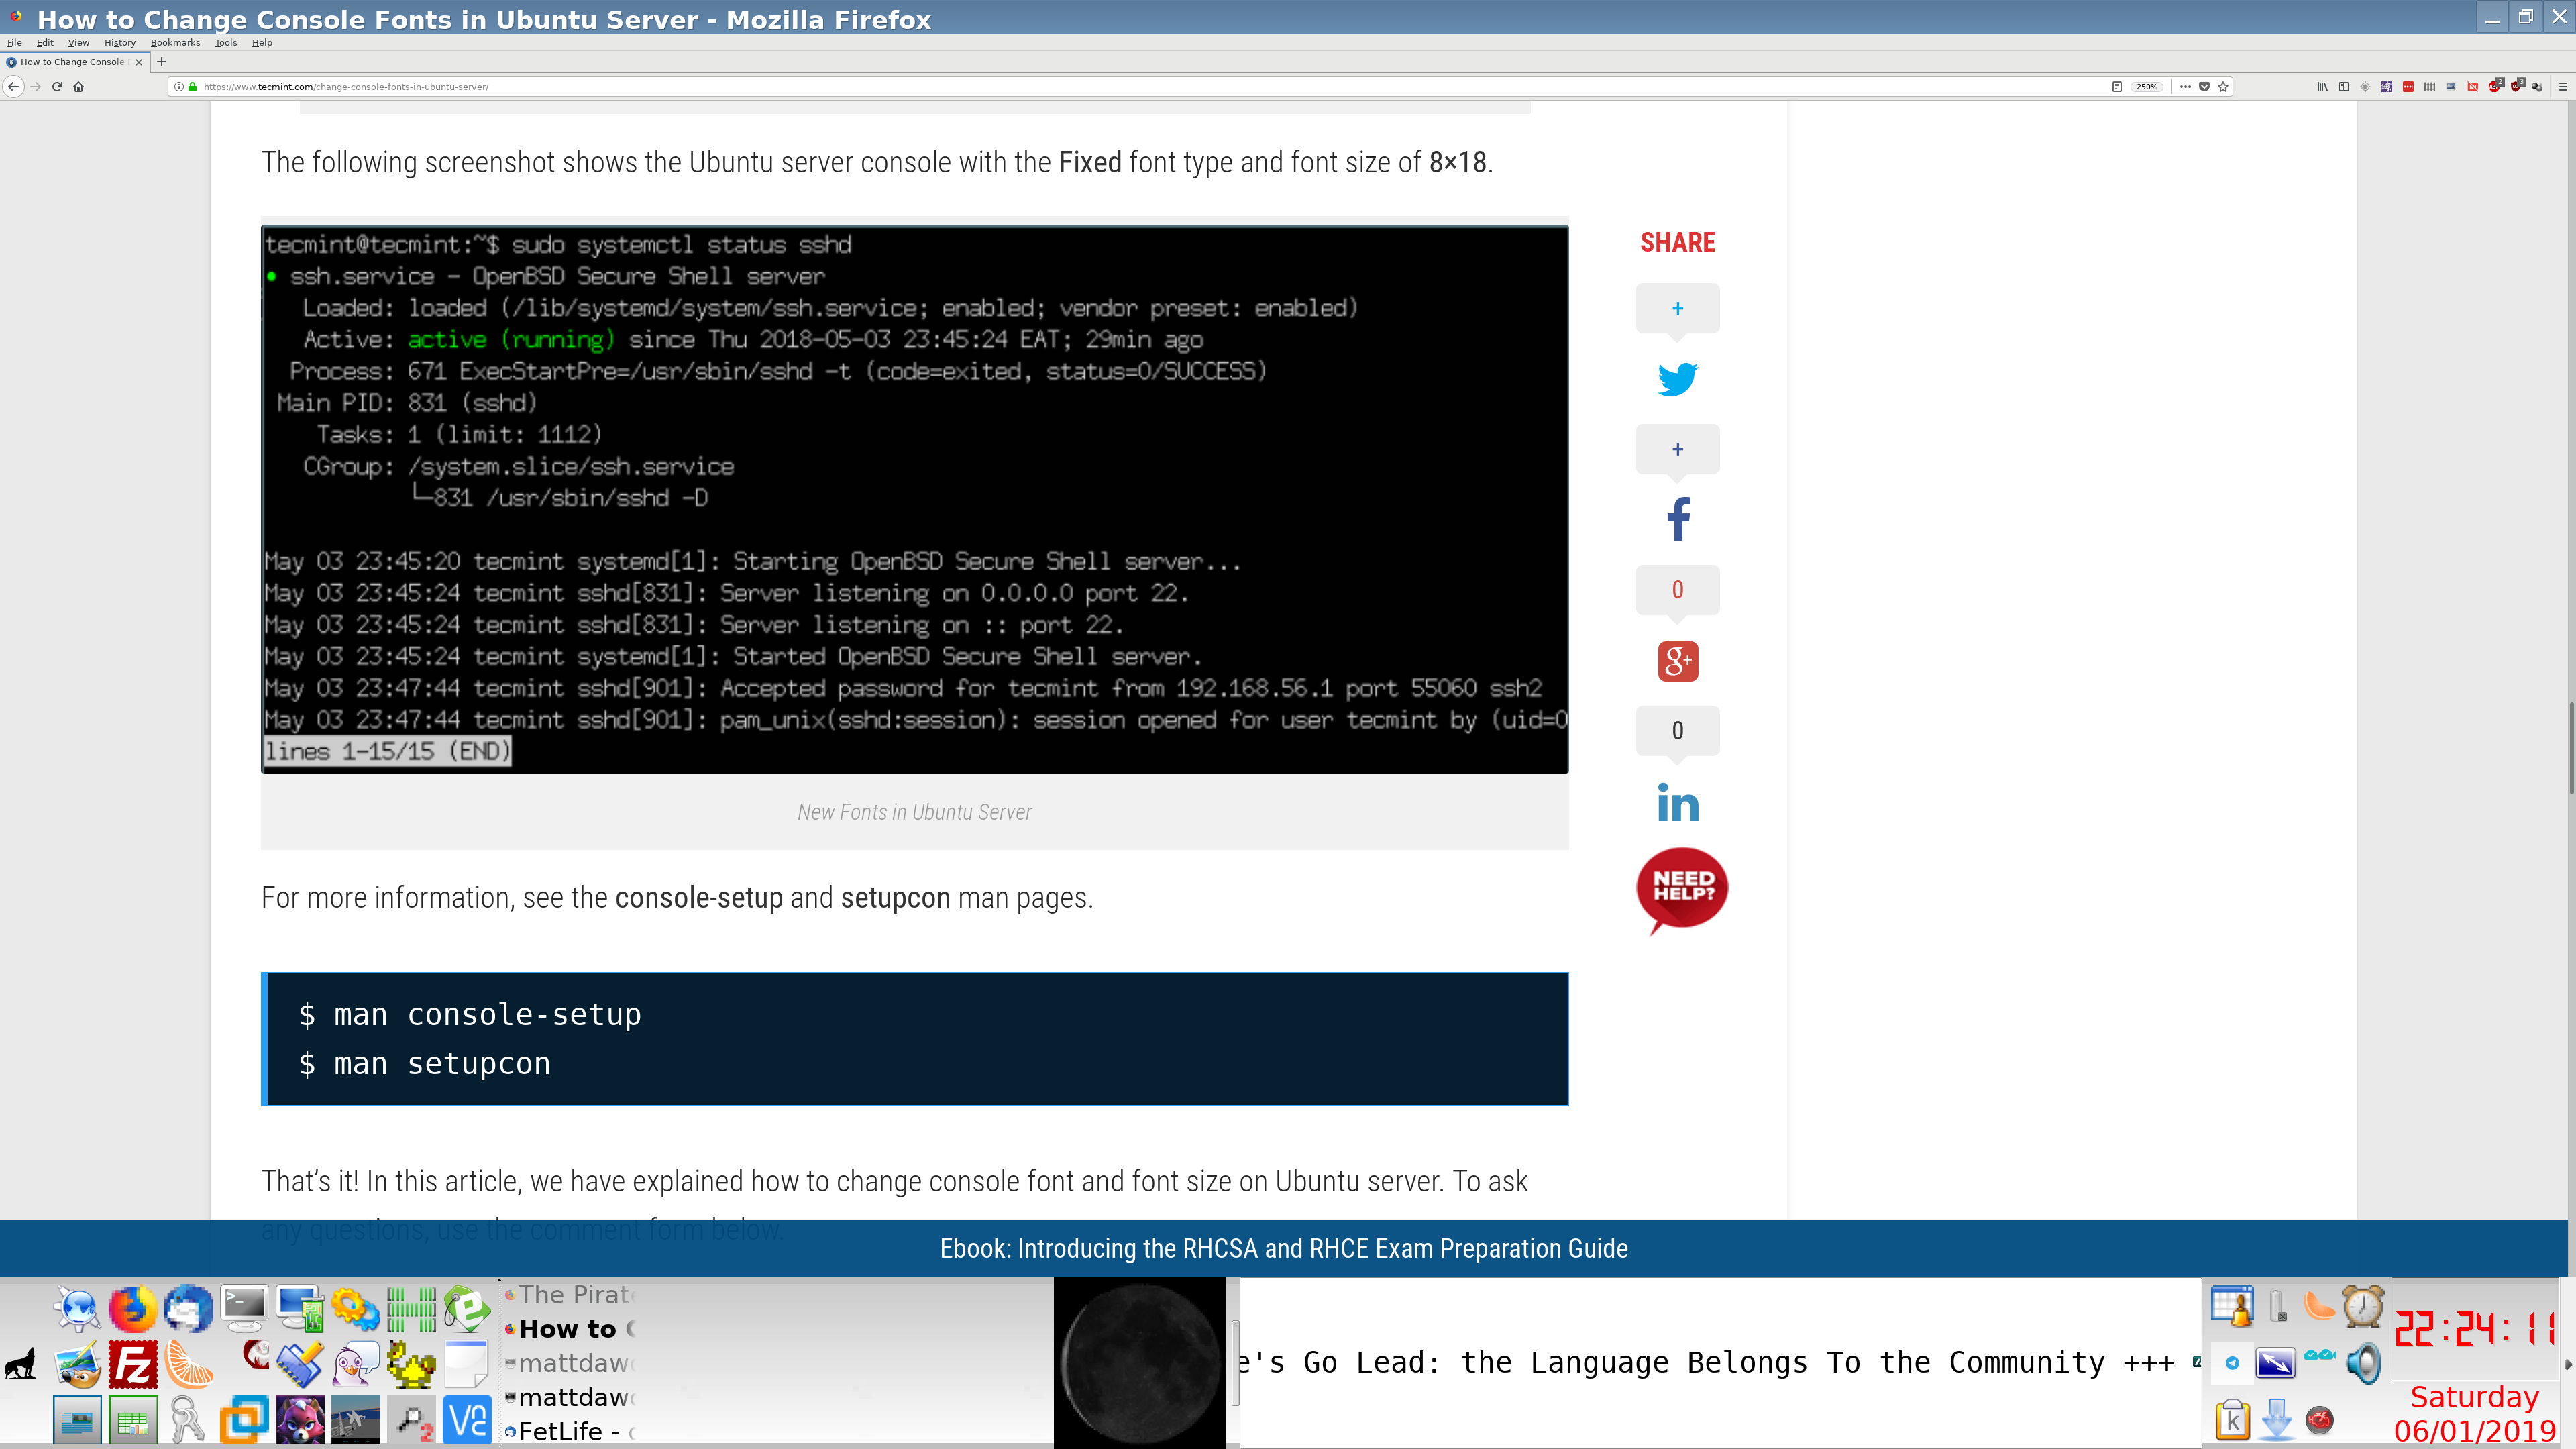Open the Tools menu
The image size is (2576, 1449).
pos(226,42)
